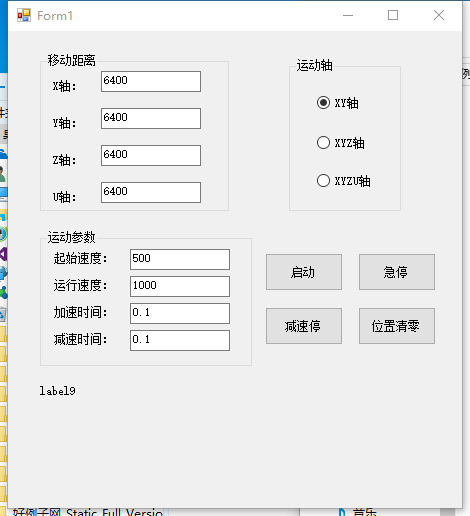Screen dimensions: 470x516
Task: Click the 减速停 decelerate stop button
Action: point(304,326)
